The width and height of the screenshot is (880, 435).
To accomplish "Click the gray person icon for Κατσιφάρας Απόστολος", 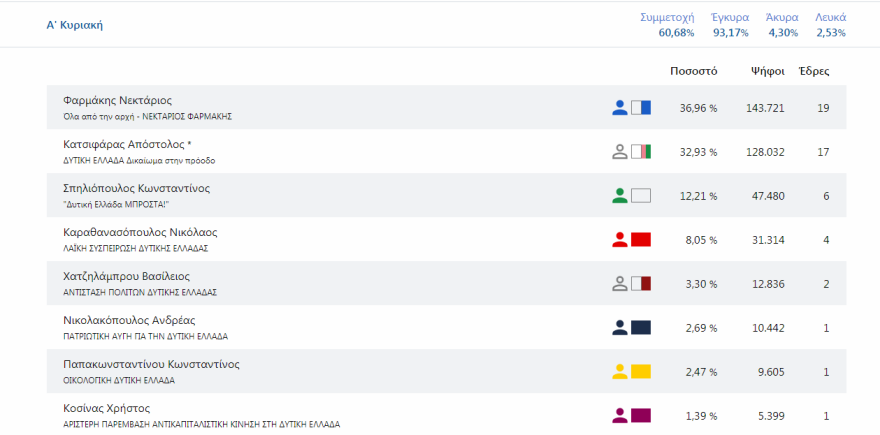I will tap(619, 152).
